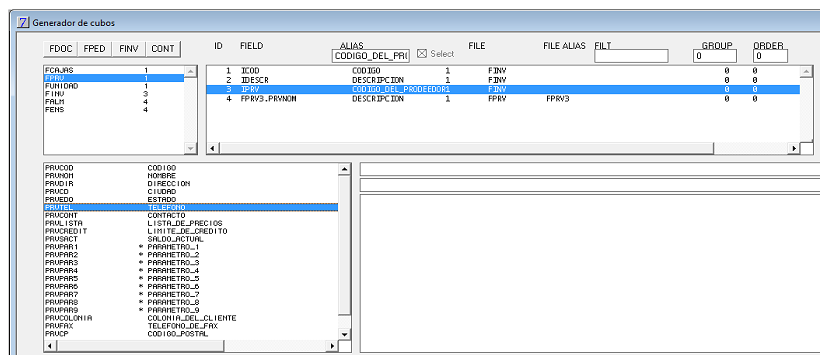The image size is (836, 362).
Task: Select PRVFAX TELEFONO_DE_FAX field
Action: click(191, 326)
